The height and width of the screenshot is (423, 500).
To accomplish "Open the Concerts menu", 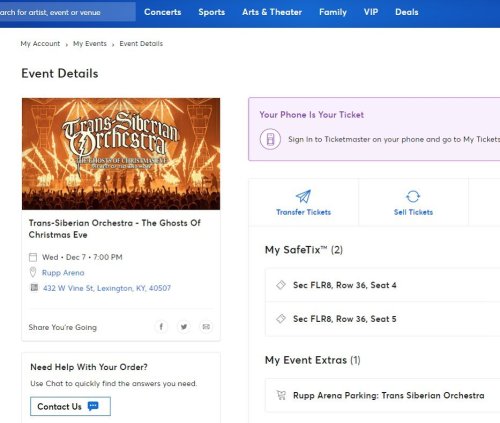I will tap(163, 12).
